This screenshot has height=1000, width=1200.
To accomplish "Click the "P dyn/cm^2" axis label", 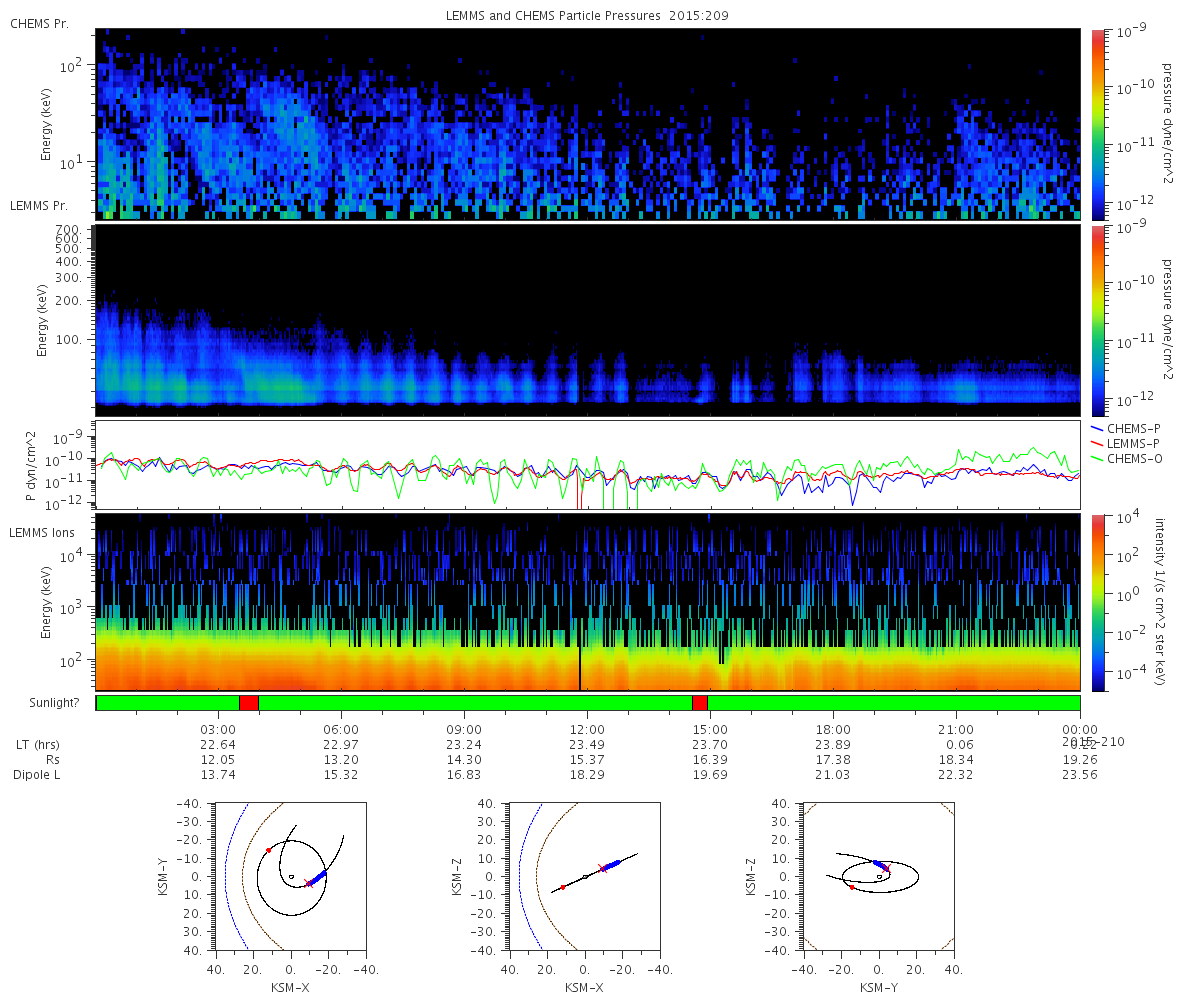I will pos(30,465).
